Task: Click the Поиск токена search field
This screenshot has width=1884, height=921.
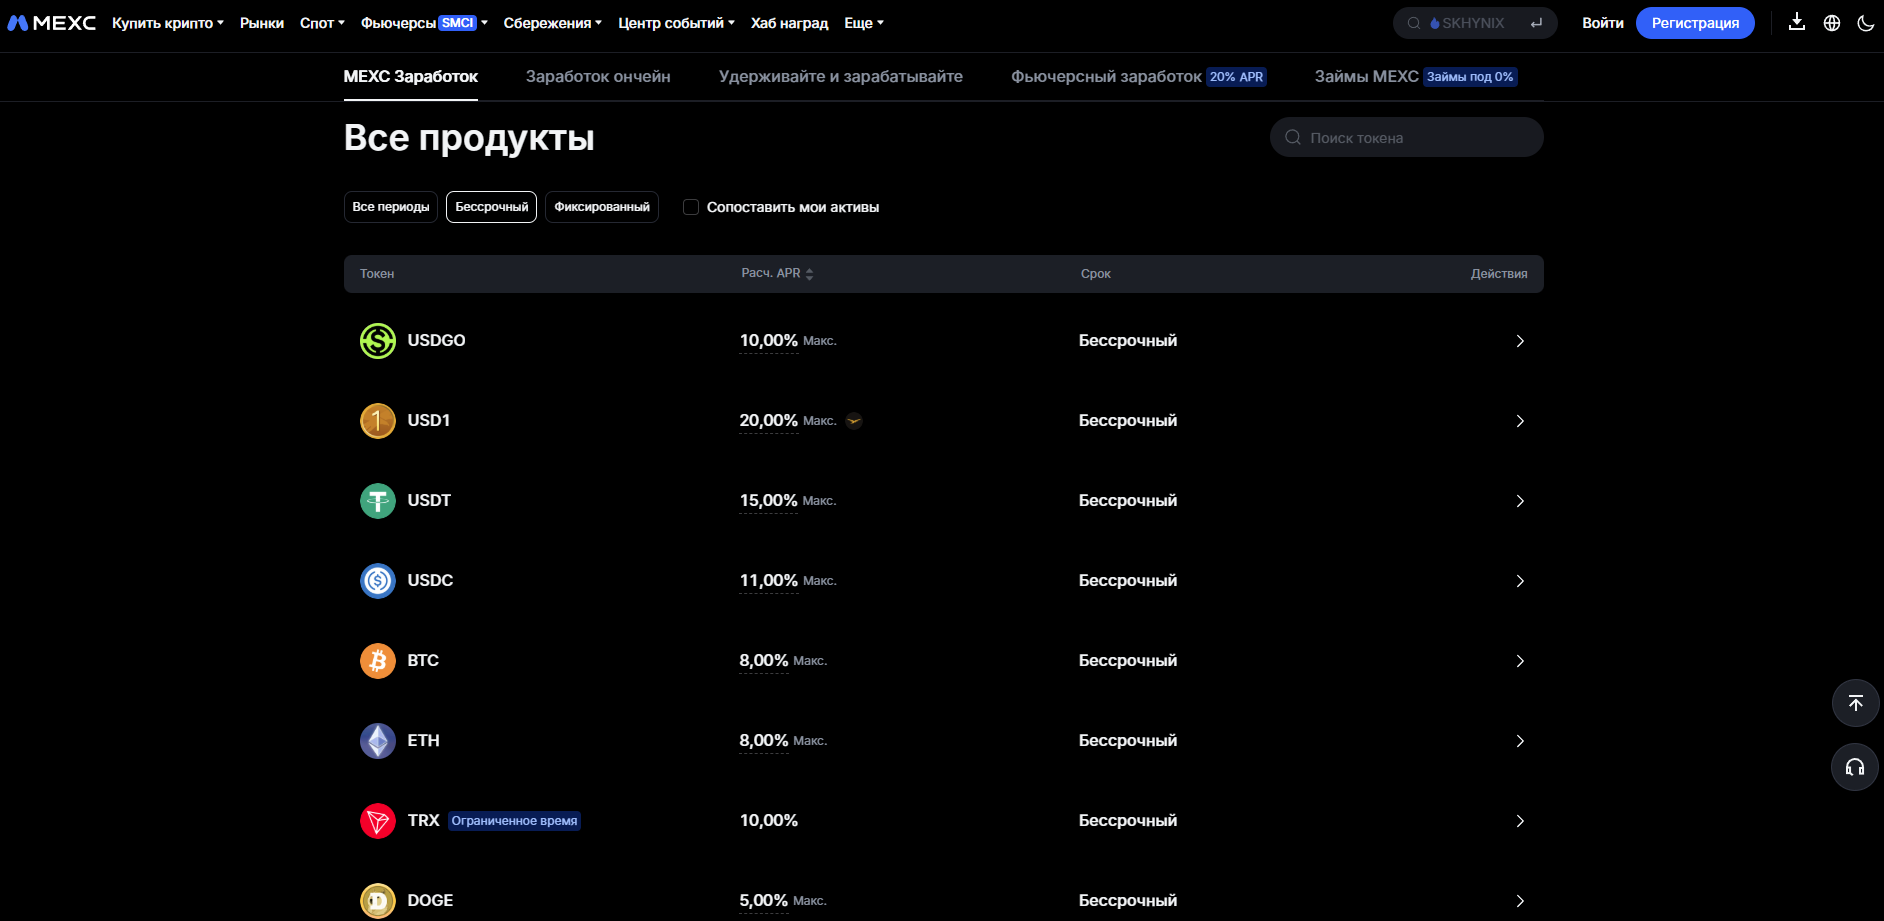Action: 1407,137
